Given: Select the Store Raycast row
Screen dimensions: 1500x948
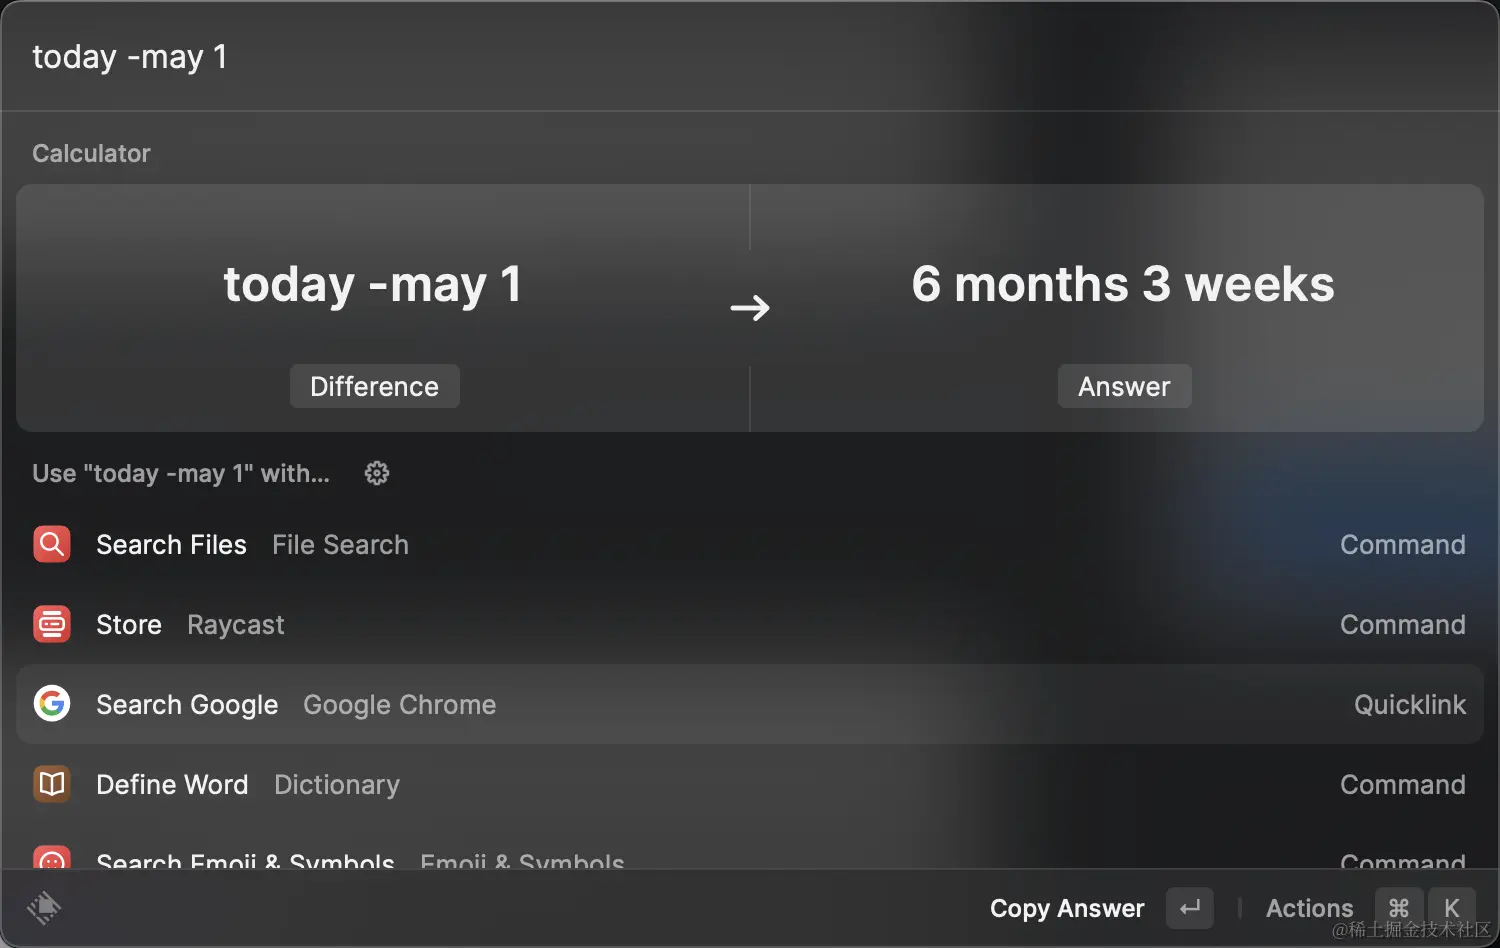Looking at the screenshot, I should click(750, 624).
